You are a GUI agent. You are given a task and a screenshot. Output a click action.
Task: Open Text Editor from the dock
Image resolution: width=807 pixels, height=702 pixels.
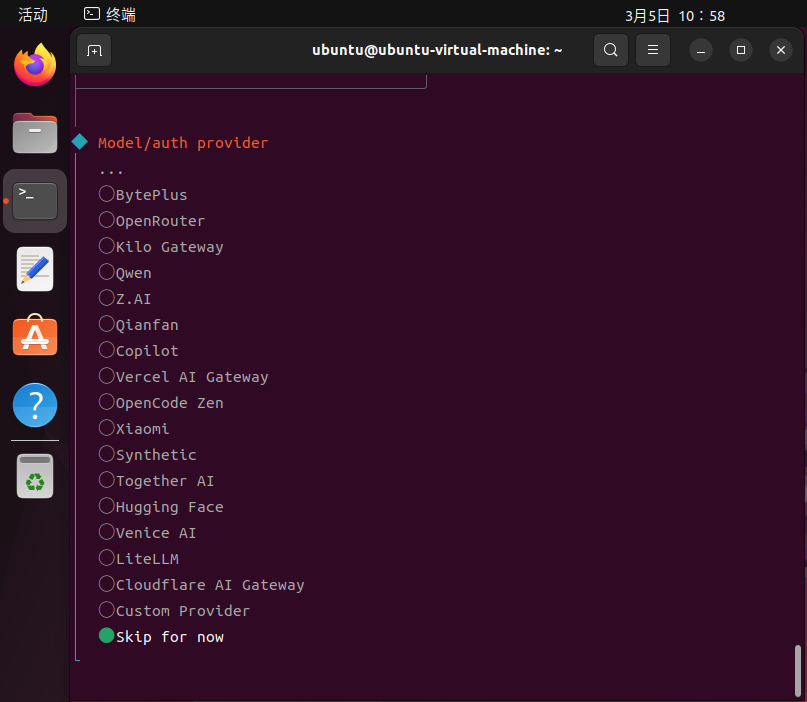pyautogui.click(x=35, y=269)
